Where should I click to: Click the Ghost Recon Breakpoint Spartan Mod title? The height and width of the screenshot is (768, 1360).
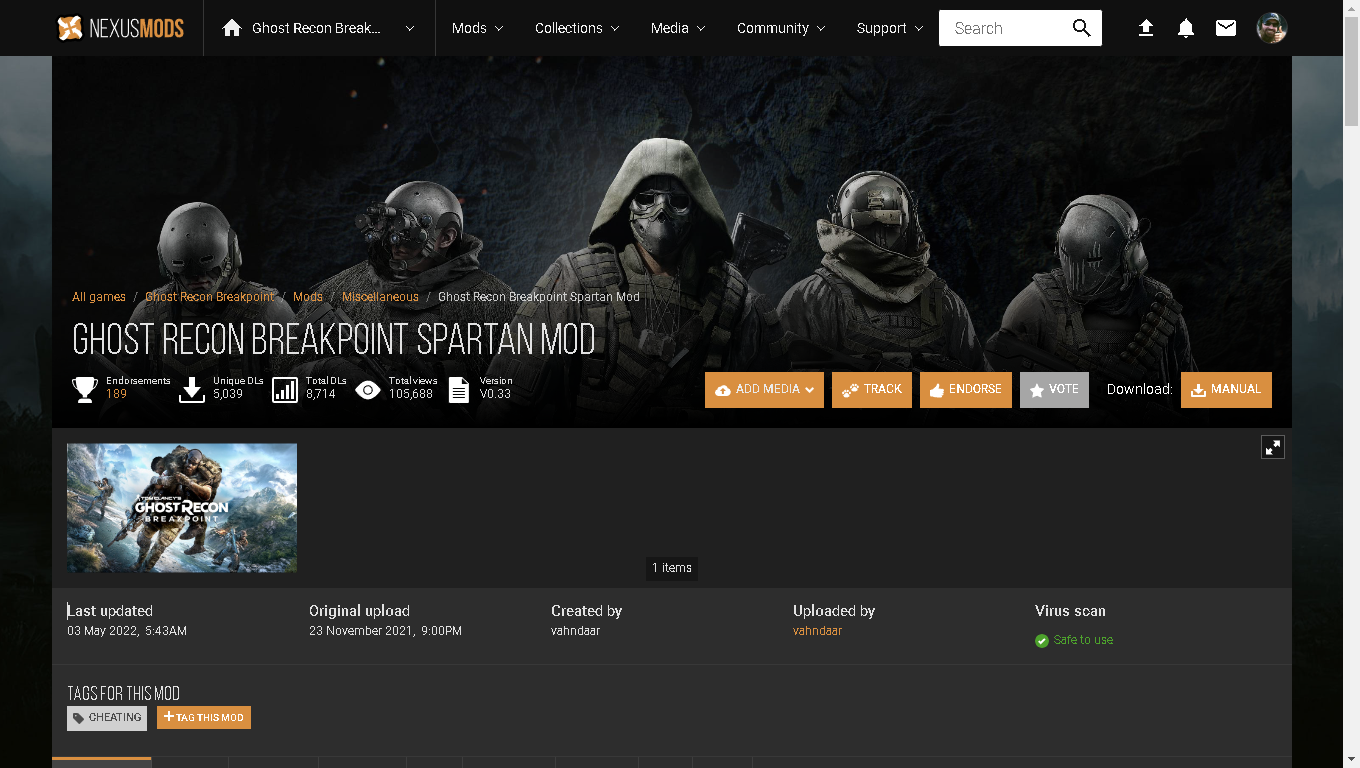tap(334, 340)
